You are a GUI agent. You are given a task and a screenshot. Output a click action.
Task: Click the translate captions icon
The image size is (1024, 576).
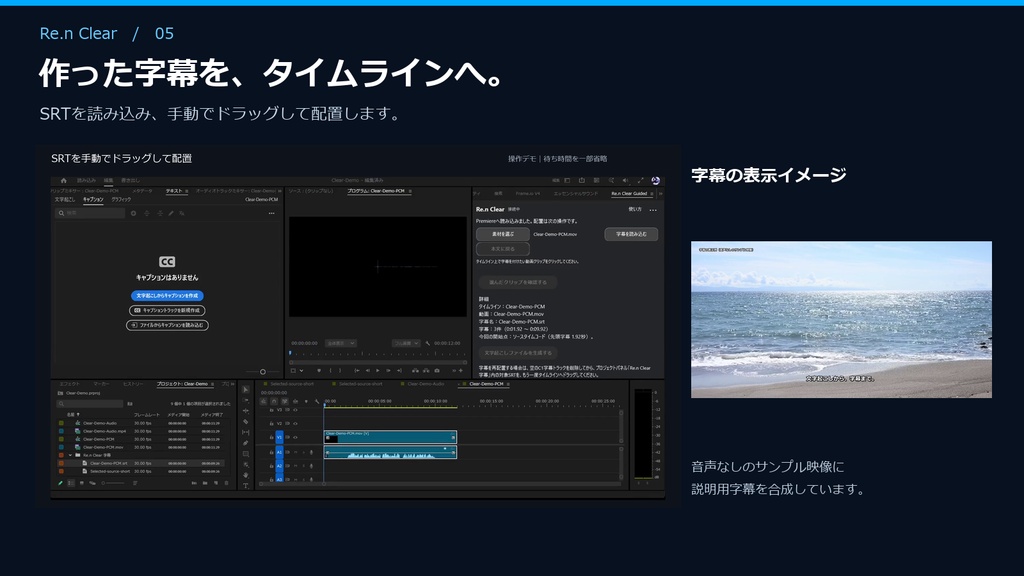point(182,214)
